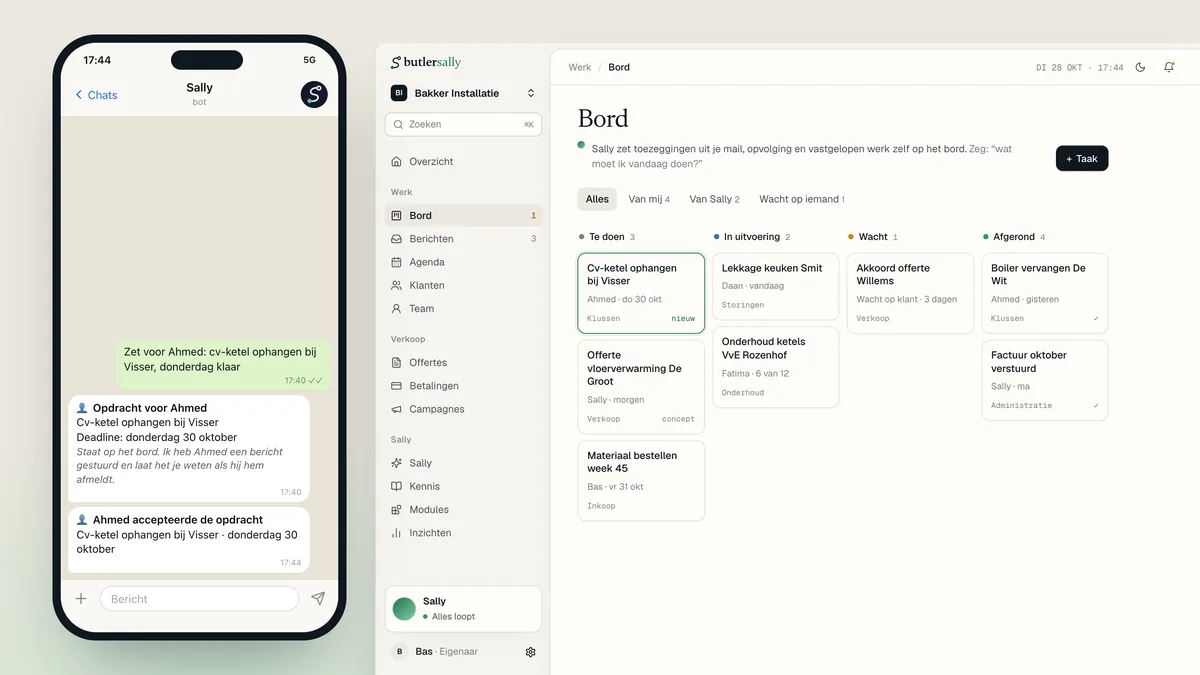Open the Offerte vloerverwarming De Groot card
The height and width of the screenshot is (675, 1200).
[x=641, y=387]
